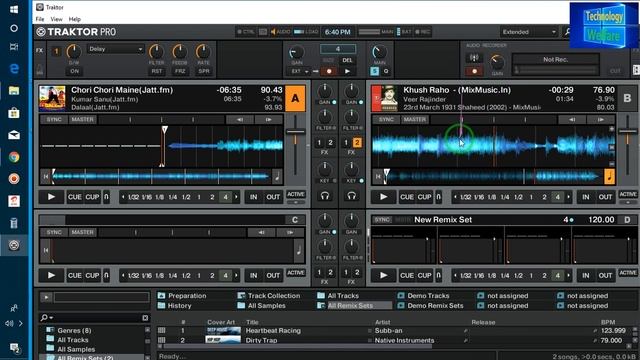
Task: Click Deck B tempo bend right arrow
Action: click(x=601, y=120)
